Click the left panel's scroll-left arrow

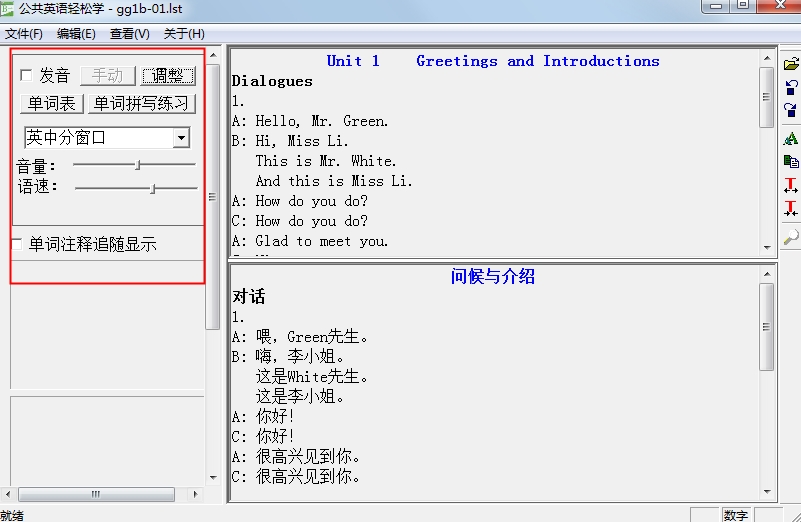[x=8, y=494]
